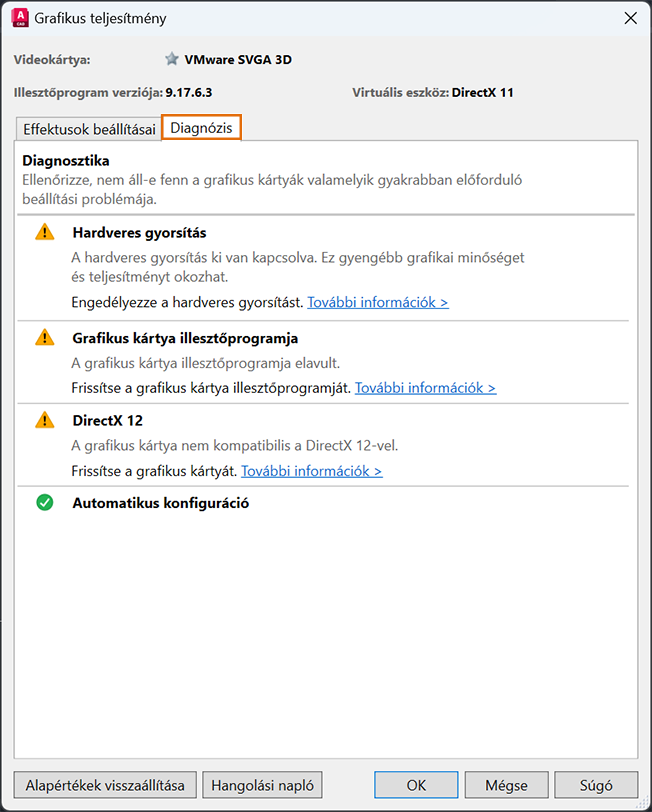652x812 pixels.
Task: Click the Videokártya: label
Action: (x=52, y=60)
